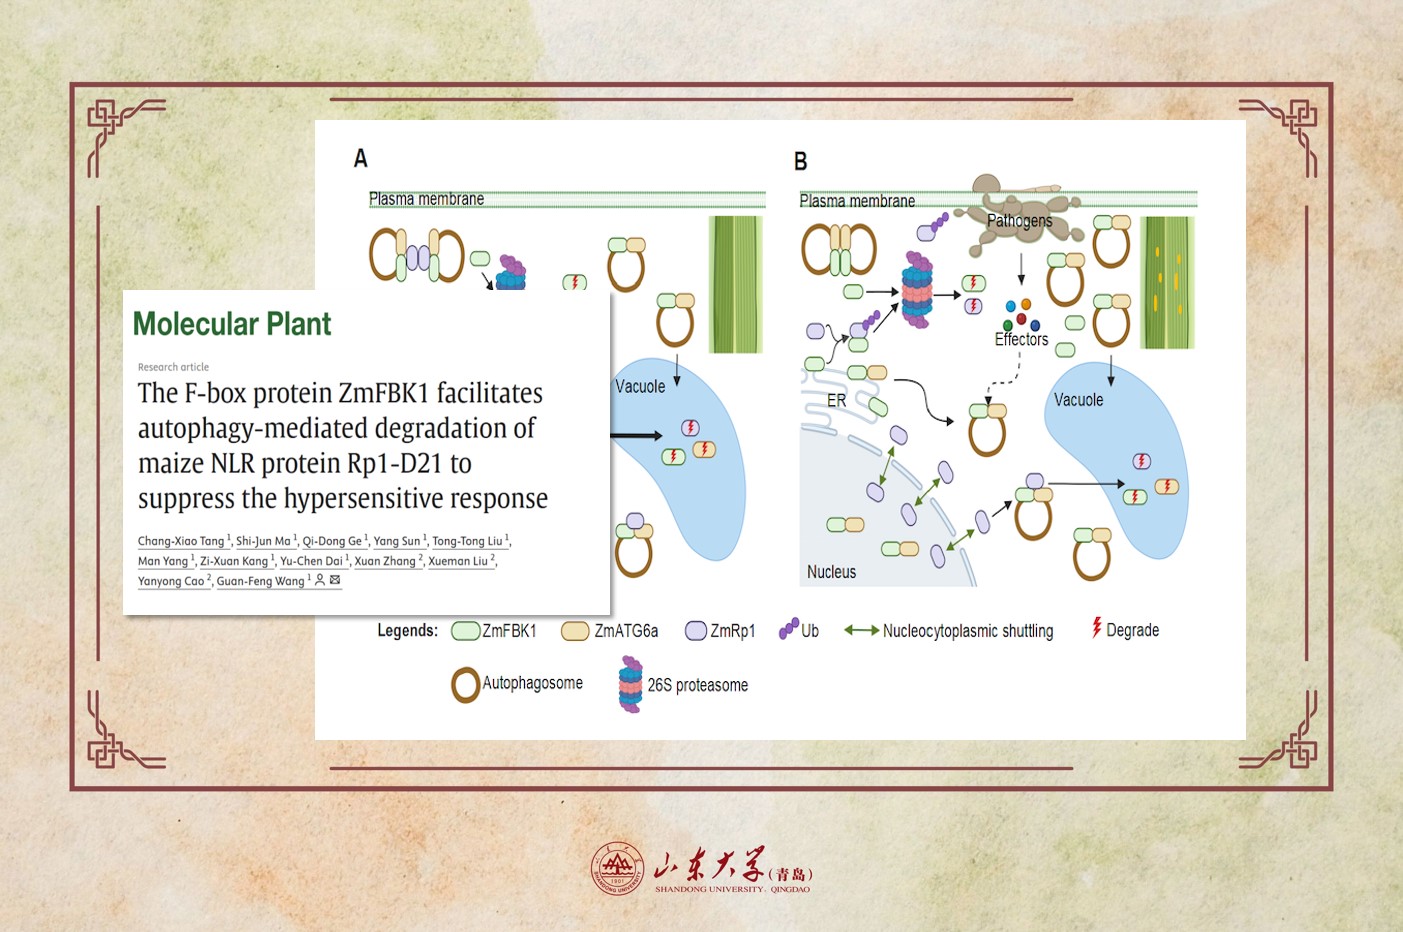1403x932 pixels.
Task: Click the green Nucleocytoplasmic shuttling arrow icon
Action: pos(861,630)
